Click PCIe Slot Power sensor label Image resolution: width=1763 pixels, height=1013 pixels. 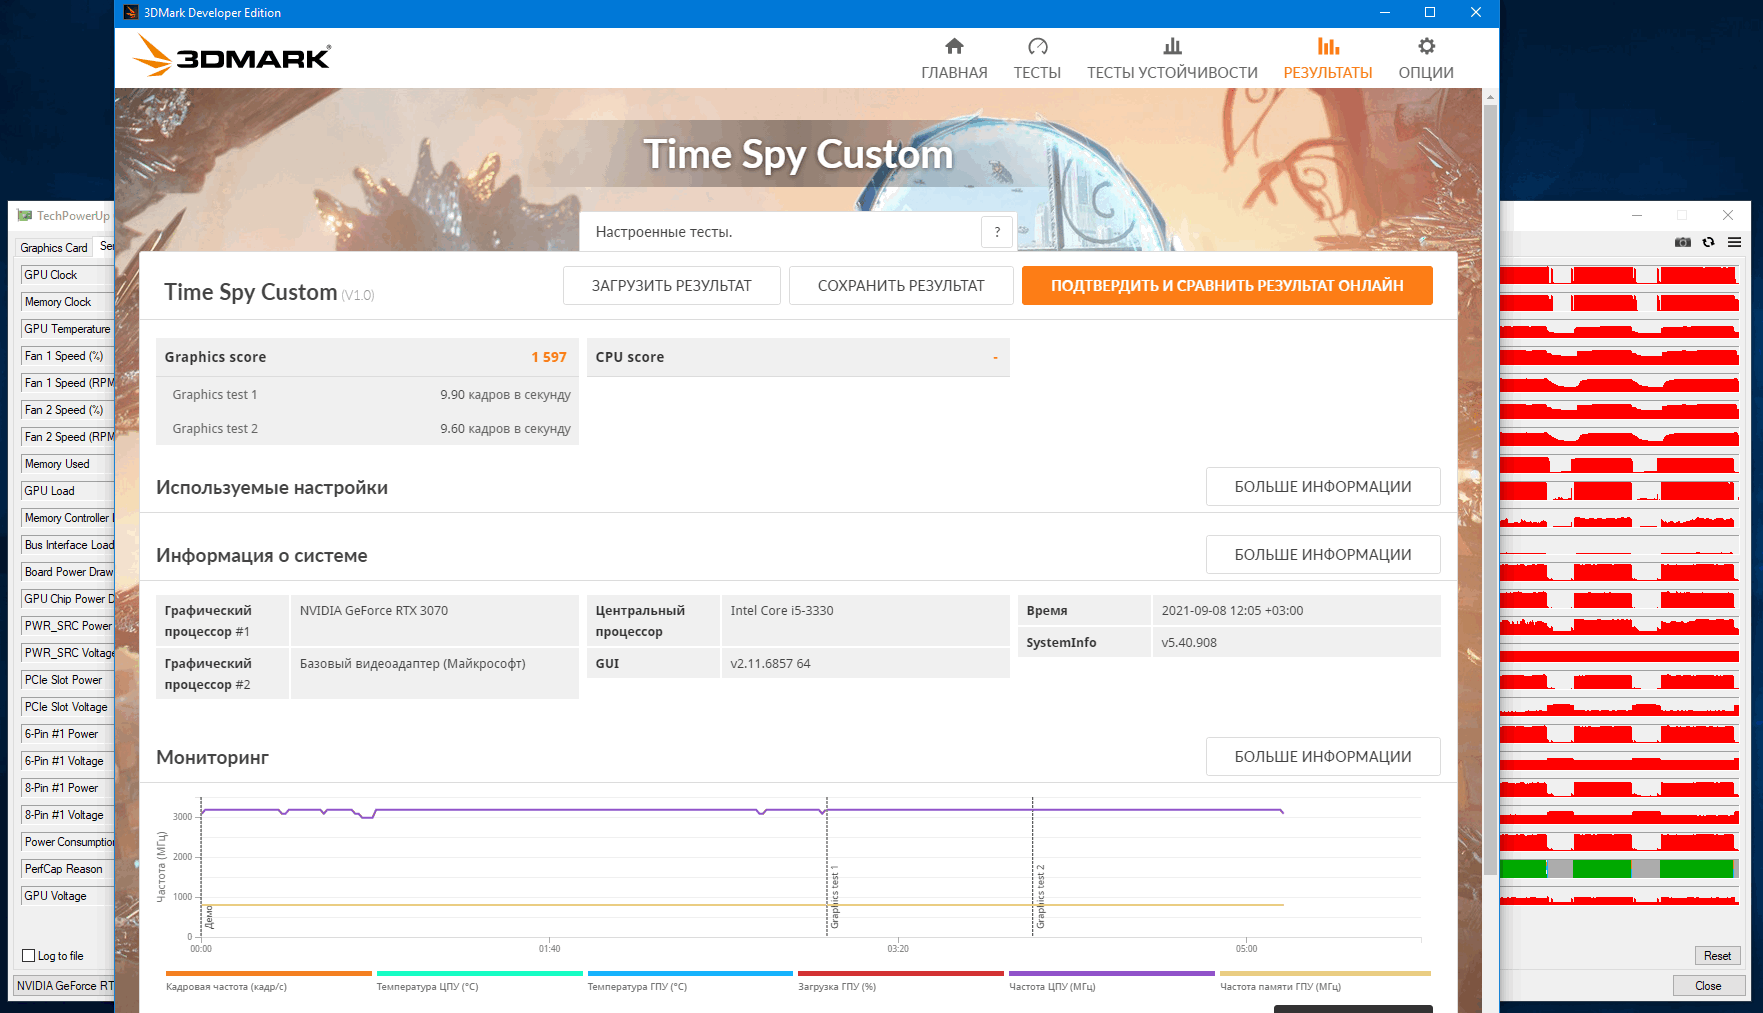pos(66,680)
